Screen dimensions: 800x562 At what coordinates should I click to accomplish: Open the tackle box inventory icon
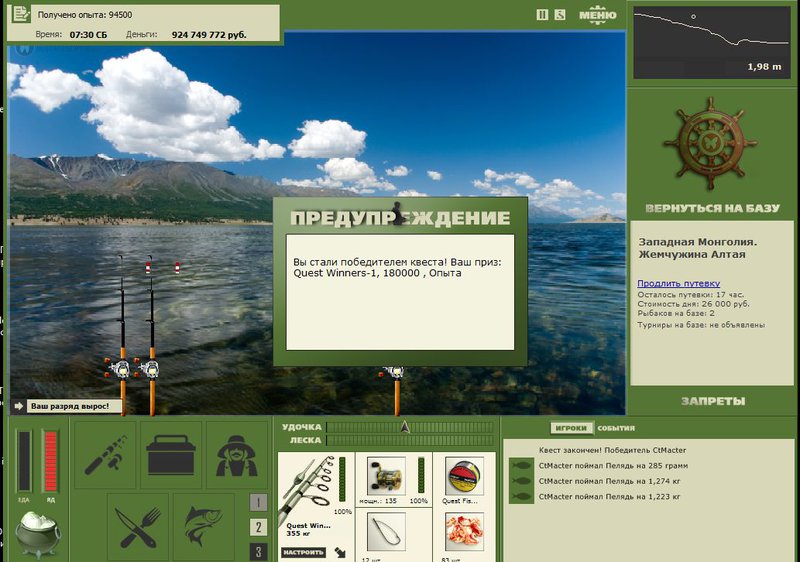tap(171, 454)
